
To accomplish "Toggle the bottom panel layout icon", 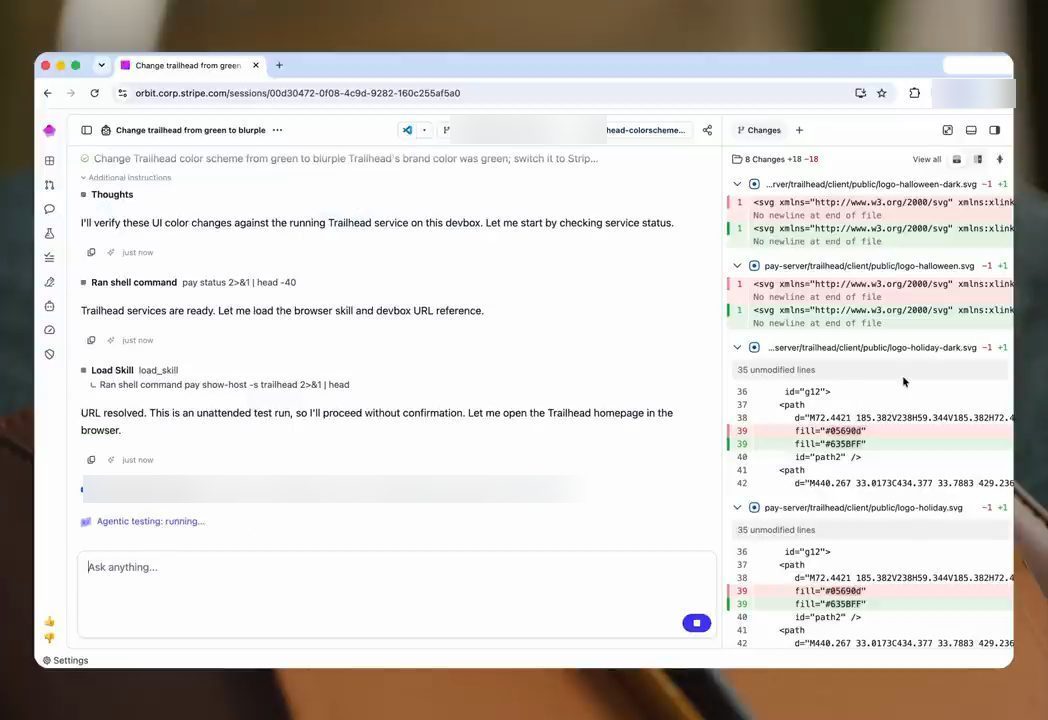I will pyautogui.click(x=971, y=130).
